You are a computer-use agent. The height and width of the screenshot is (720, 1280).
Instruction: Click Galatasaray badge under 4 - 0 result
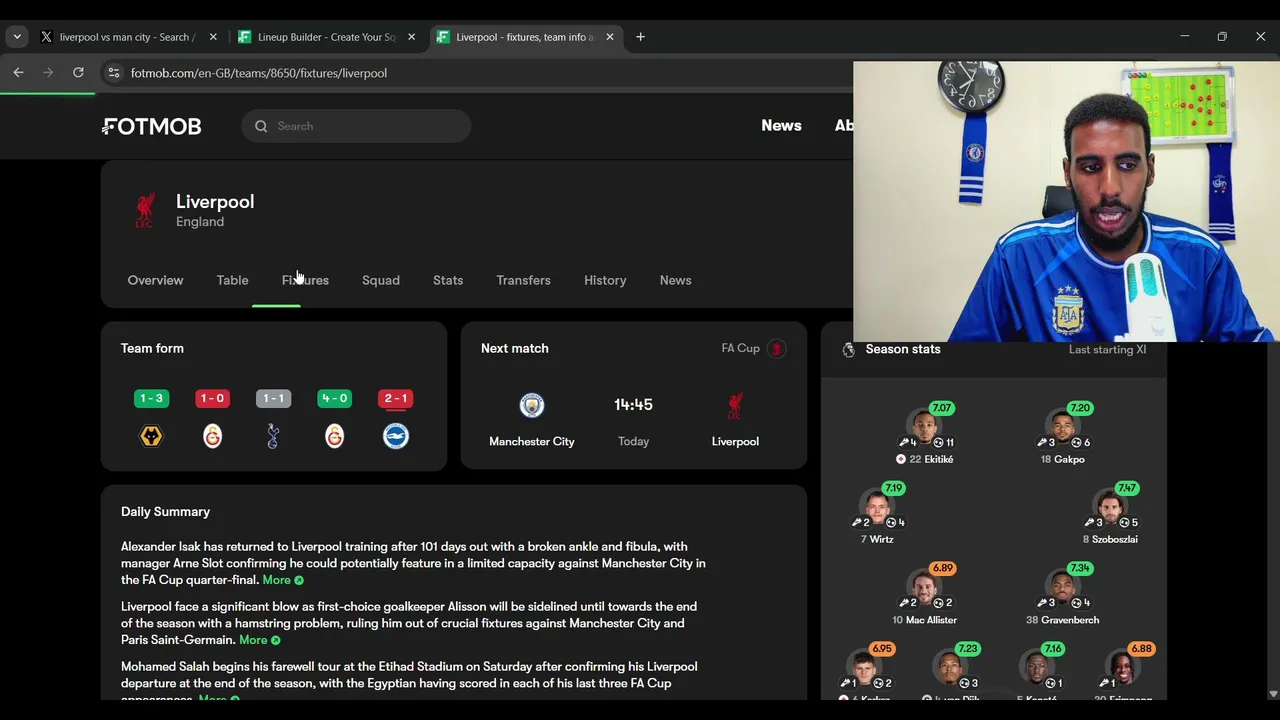[x=334, y=436]
